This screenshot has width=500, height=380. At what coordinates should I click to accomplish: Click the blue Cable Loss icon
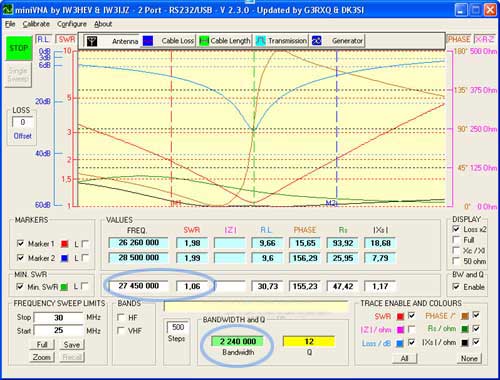click(x=148, y=41)
